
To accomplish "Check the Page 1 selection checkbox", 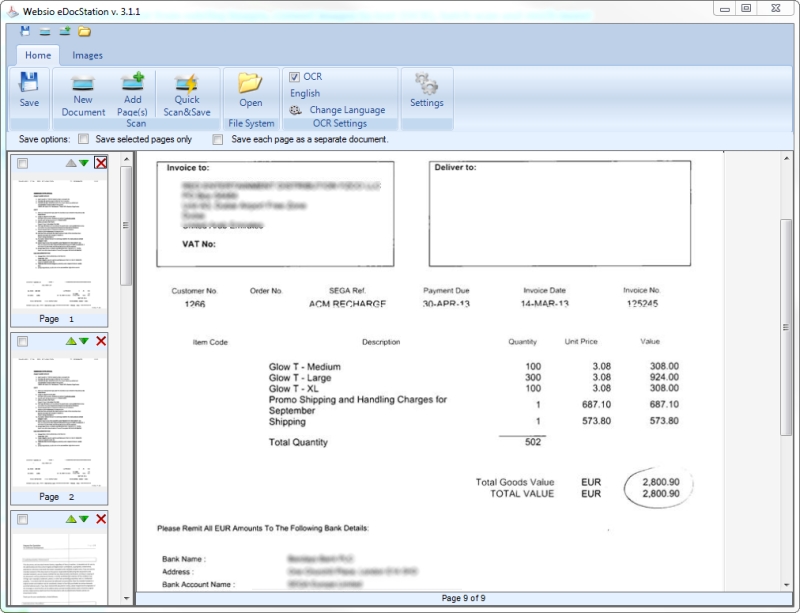I will pos(22,163).
